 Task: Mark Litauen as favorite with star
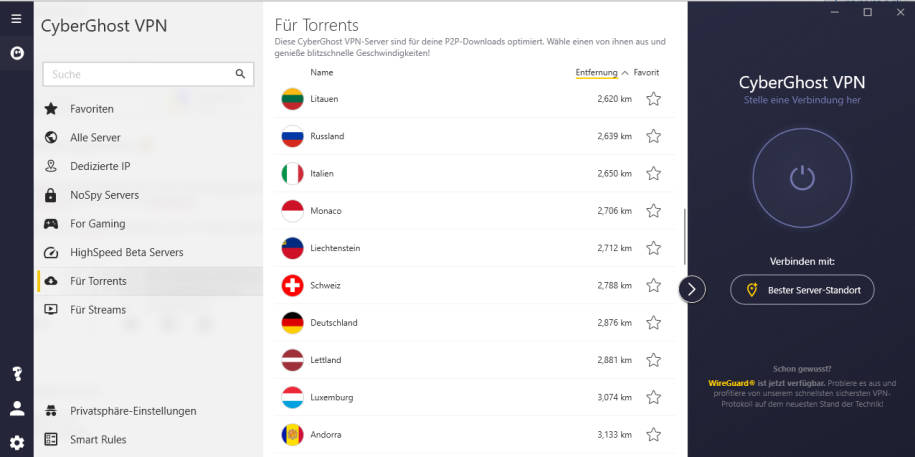[x=654, y=99]
